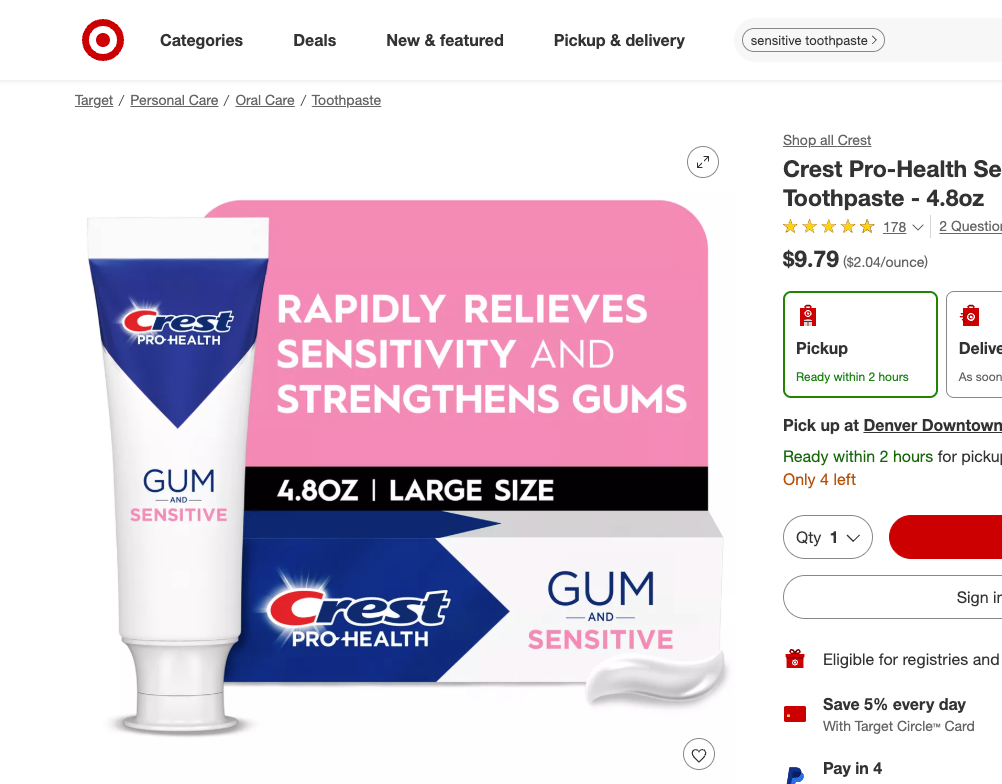Click the Pickup bag icon
Screen dimensions: 1002x784
pyautogui.click(x=808, y=316)
